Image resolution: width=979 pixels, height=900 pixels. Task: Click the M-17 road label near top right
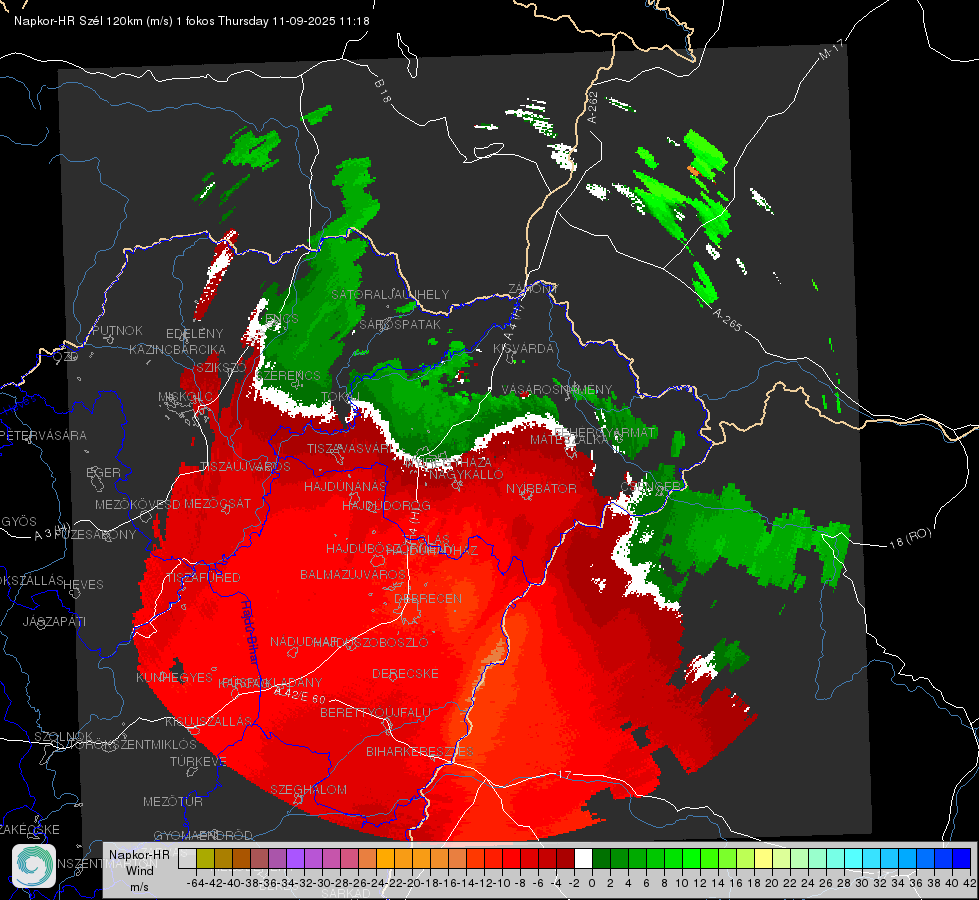[831, 50]
